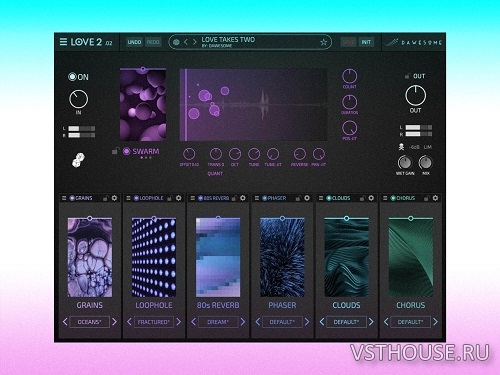The width and height of the screenshot is (500, 375).
Task: Click the skull icon near LIM
Action: pos(402,147)
